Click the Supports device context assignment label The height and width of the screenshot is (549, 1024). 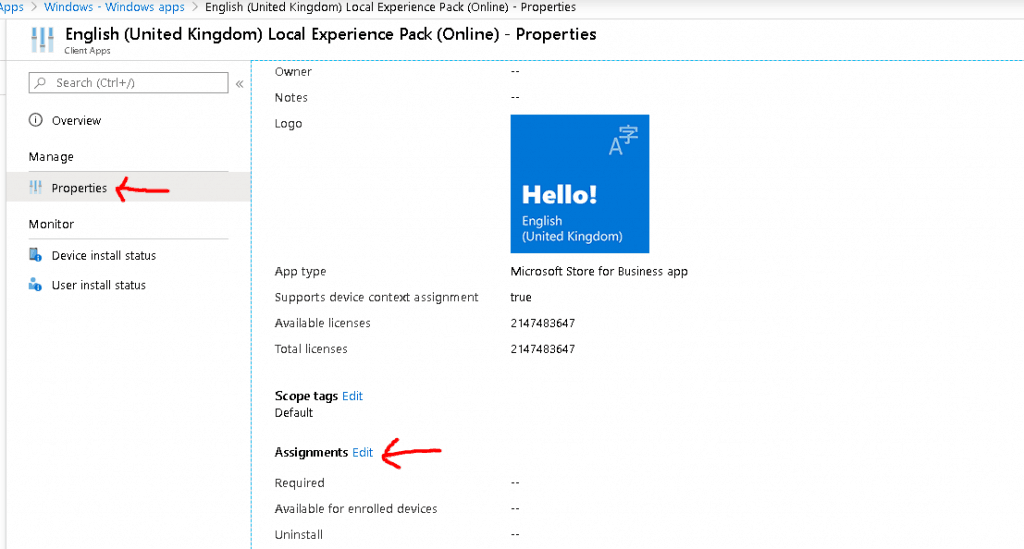click(376, 298)
